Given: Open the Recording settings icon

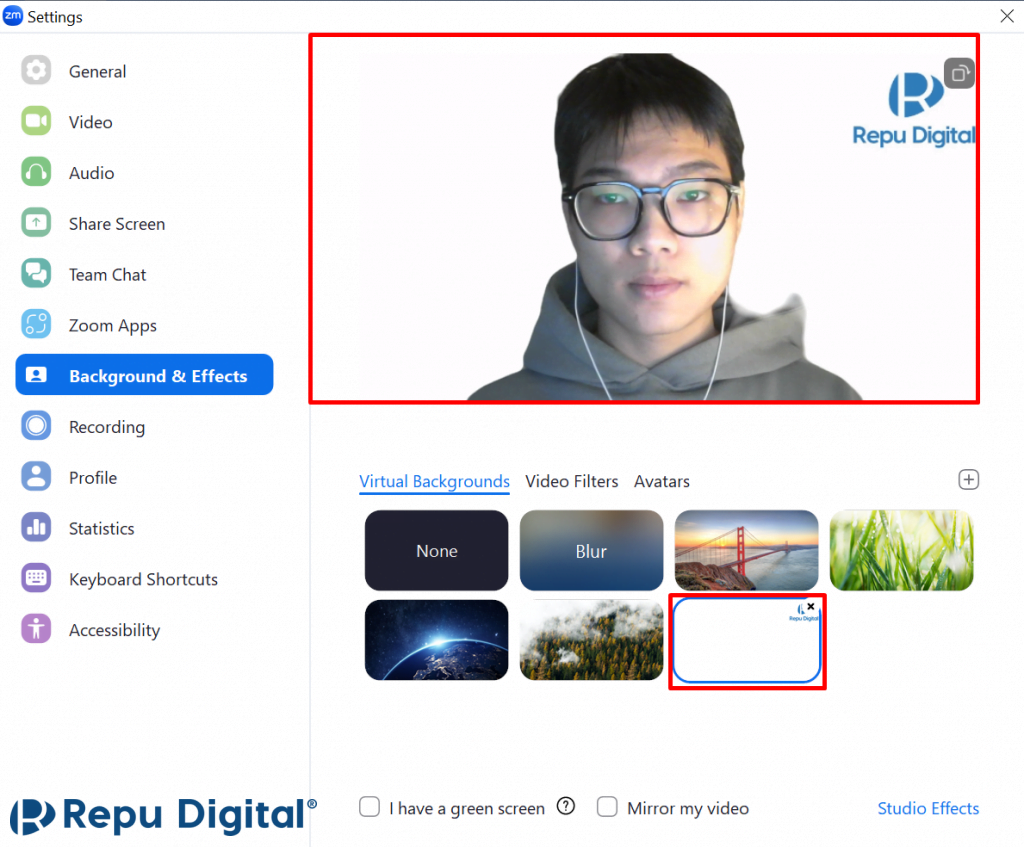Looking at the screenshot, I should click(x=36, y=427).
